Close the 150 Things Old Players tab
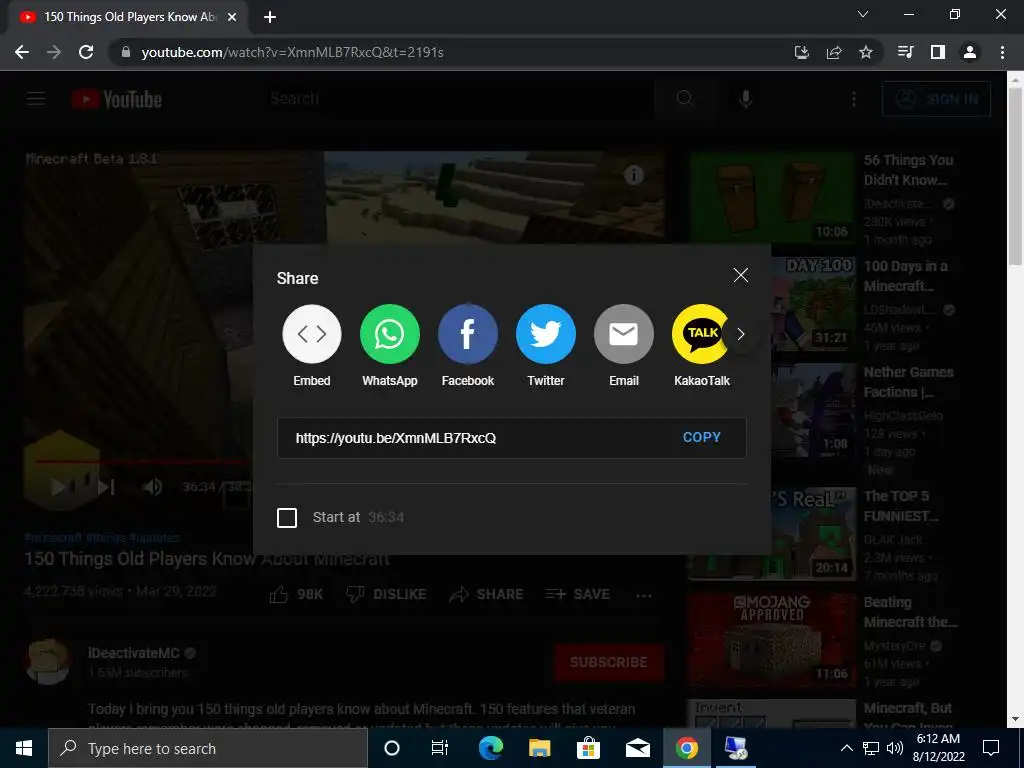The image size is (1024, 768). pos(232,17)
